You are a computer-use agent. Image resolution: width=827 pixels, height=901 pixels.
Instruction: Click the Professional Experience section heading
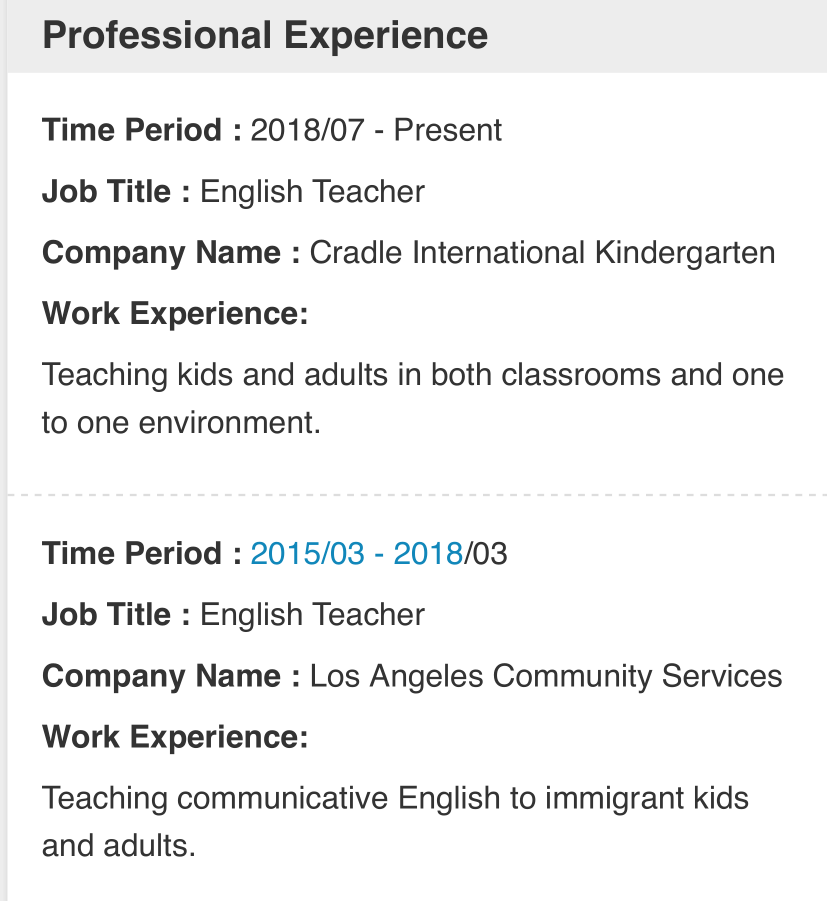click(x=265, y=36)
